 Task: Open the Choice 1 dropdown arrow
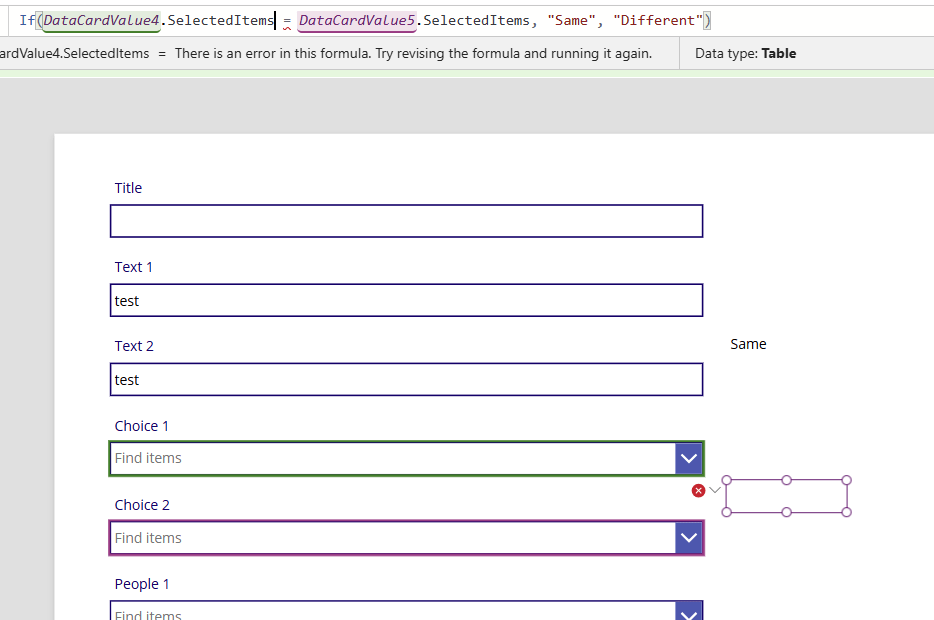click(x=689, y=459)
